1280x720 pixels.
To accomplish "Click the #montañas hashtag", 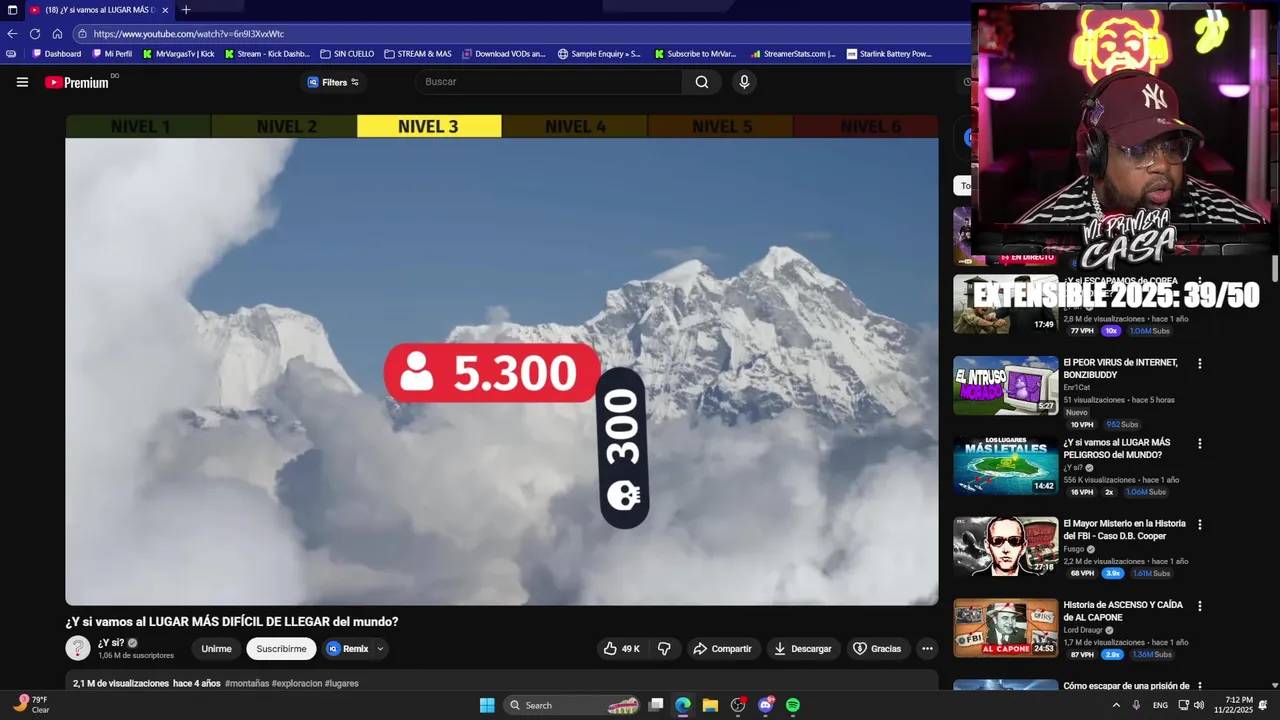I will pyautogui.click(x=247, y=684).
